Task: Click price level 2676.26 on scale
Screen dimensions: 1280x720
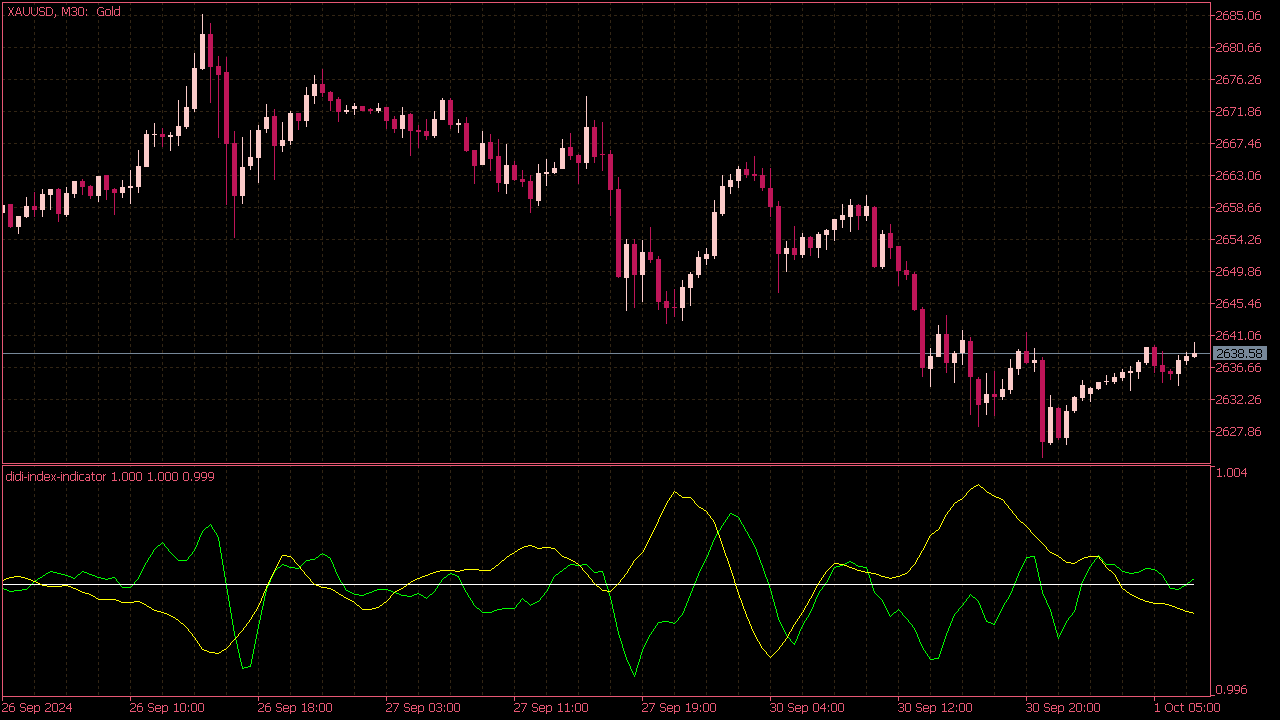Action: point(1239,80)
